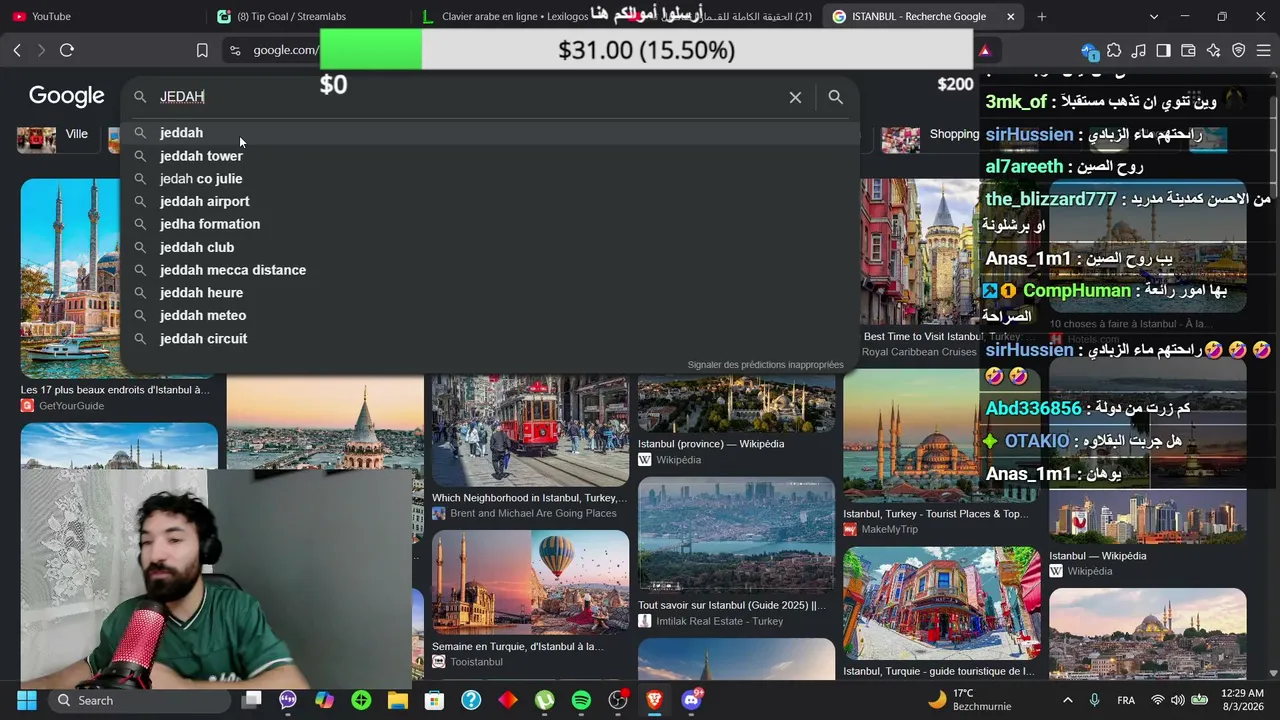Open the hot air balloons image
This screenshot has height=720, width=1280.
[x=530, y=582]
